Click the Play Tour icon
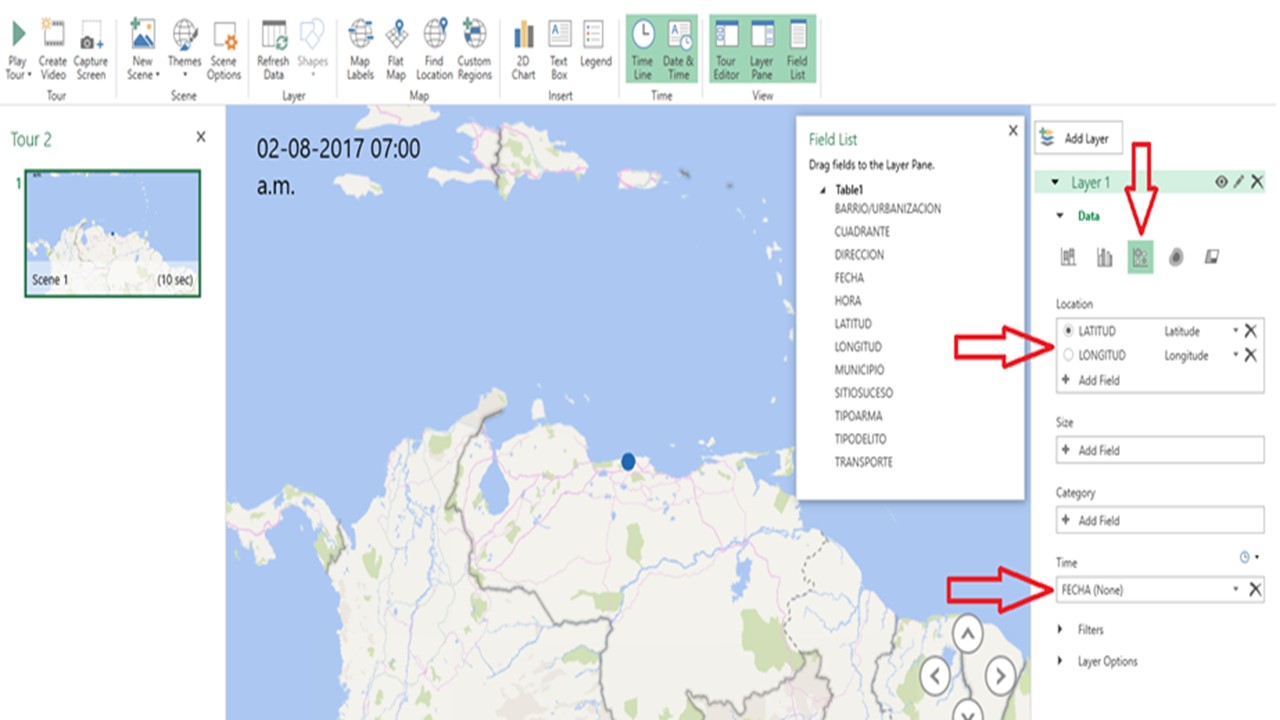 coord(17,37)
